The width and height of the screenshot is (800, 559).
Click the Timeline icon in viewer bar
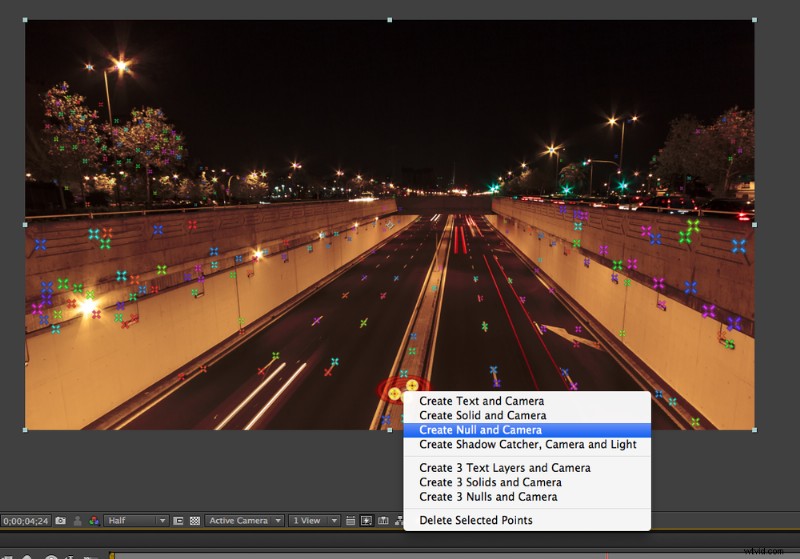383,521
